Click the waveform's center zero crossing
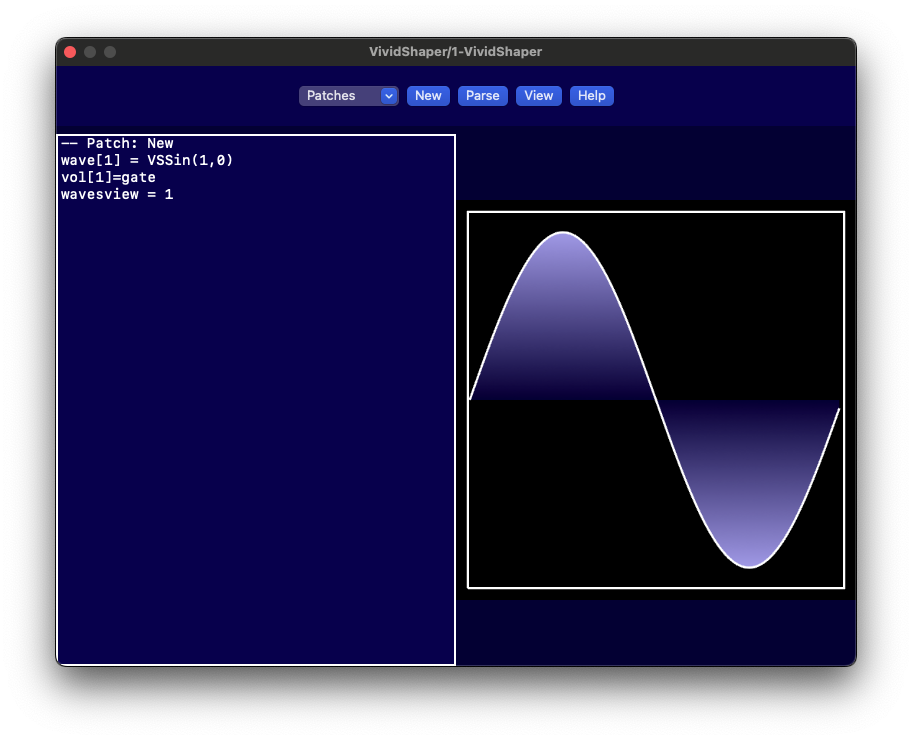The width and height of the screenshot is (912, 740). [x=656, y=400]
